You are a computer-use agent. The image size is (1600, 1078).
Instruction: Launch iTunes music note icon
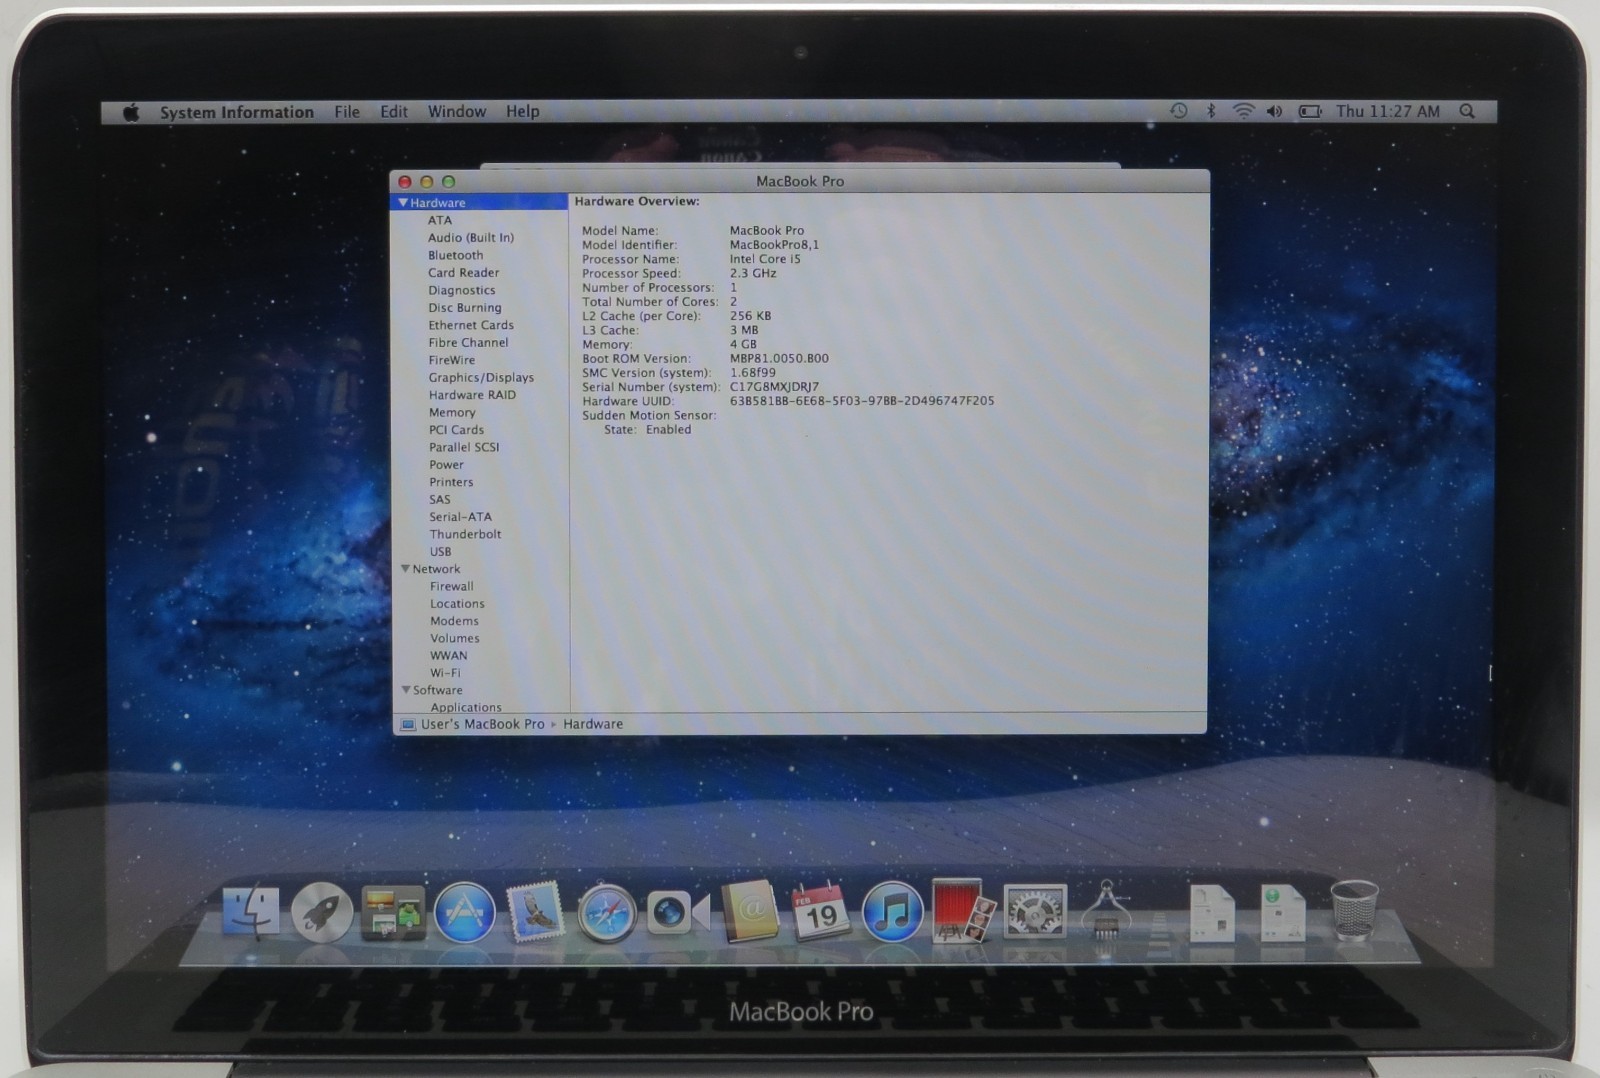pos(892,912)
